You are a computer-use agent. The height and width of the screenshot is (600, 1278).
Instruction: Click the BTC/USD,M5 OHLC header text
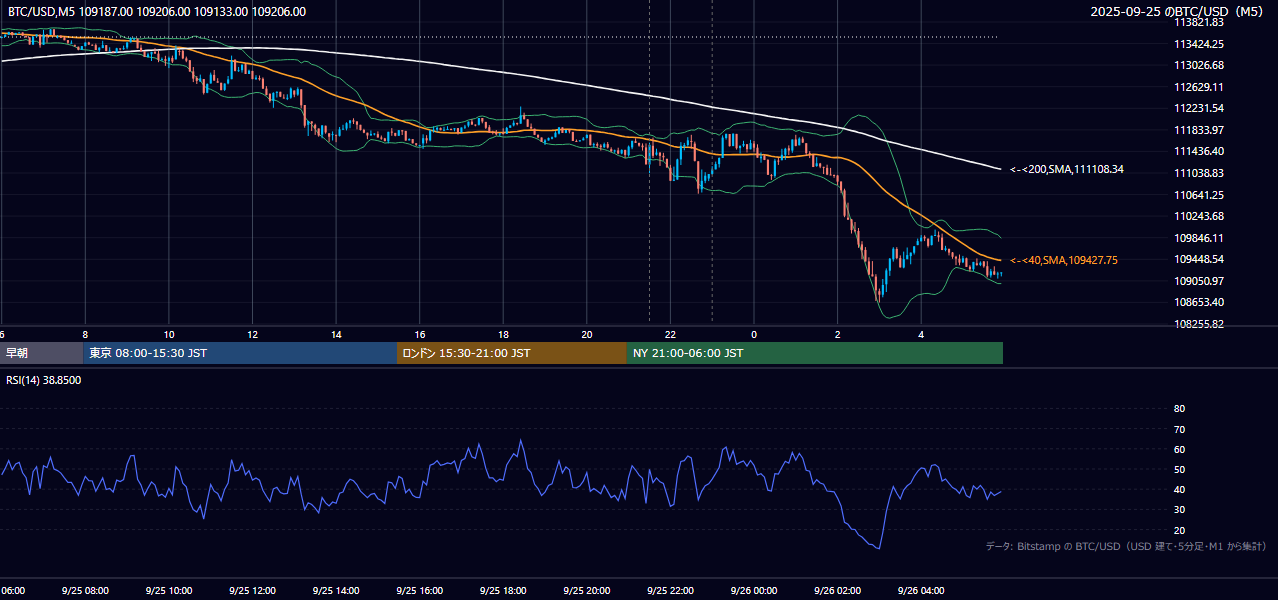tap(157, 12)
